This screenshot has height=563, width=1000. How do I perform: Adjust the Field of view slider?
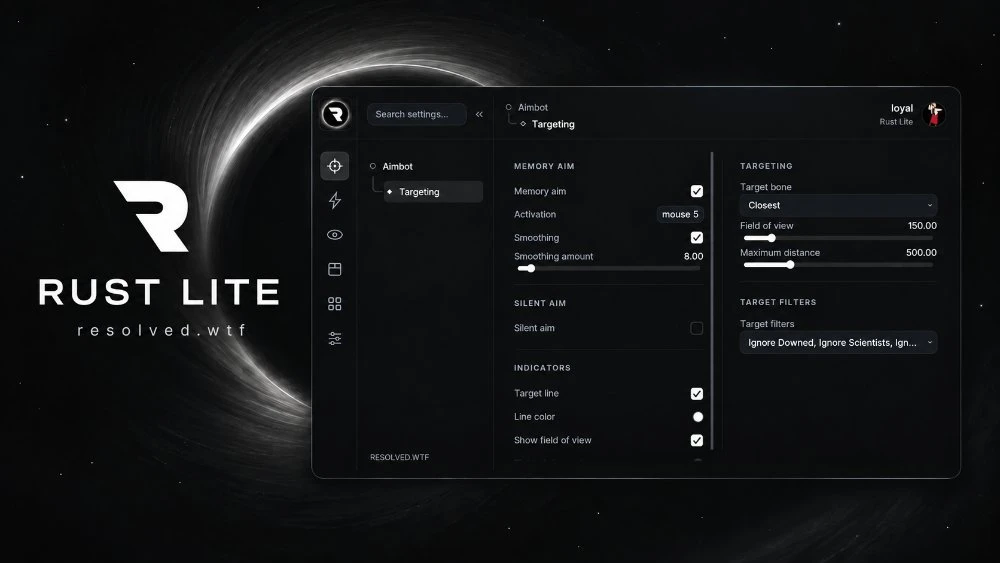point(839,238)
